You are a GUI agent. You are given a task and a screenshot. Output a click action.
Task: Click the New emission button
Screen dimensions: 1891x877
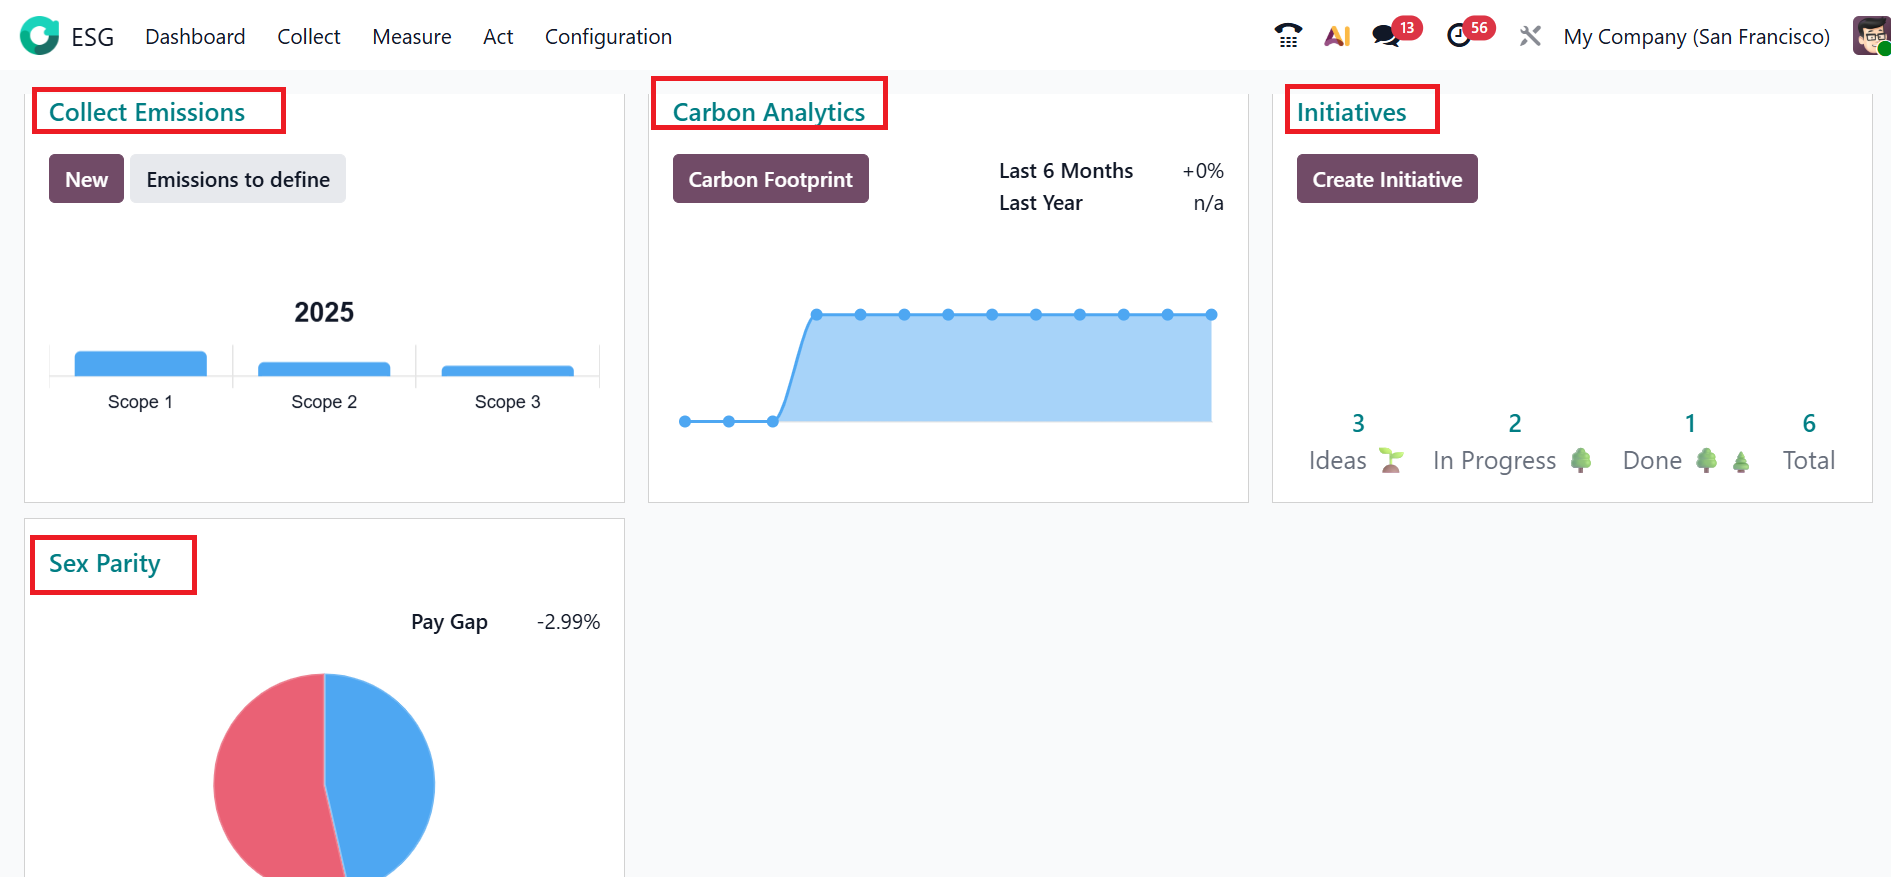click(x=86, y=179)
